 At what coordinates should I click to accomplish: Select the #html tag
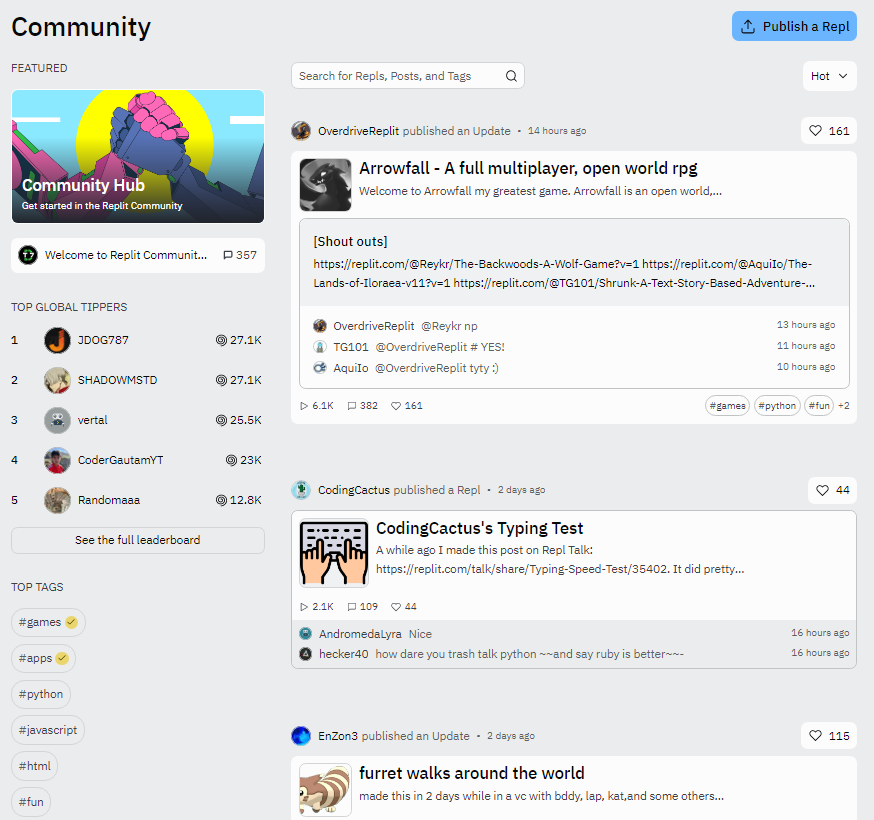tap(35, 766)
